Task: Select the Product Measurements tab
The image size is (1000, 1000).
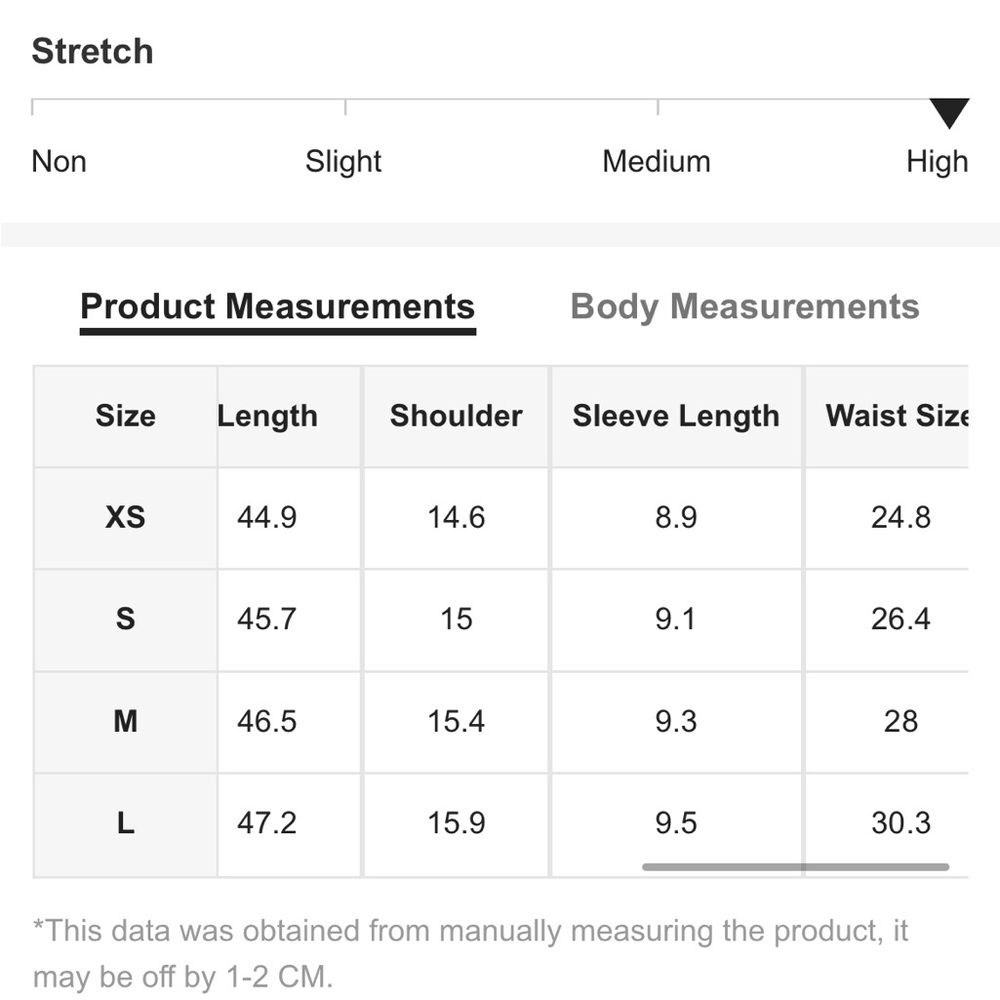Action: click(x=277, y=307)
